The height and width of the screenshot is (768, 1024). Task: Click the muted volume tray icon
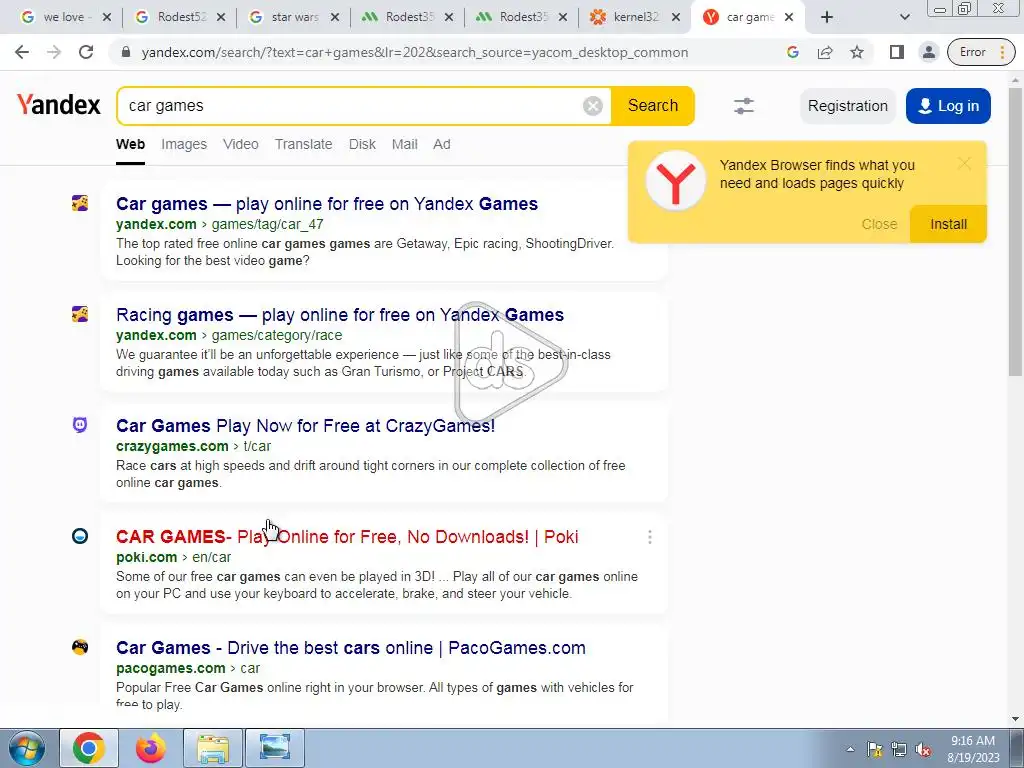[x=923, y=750]
